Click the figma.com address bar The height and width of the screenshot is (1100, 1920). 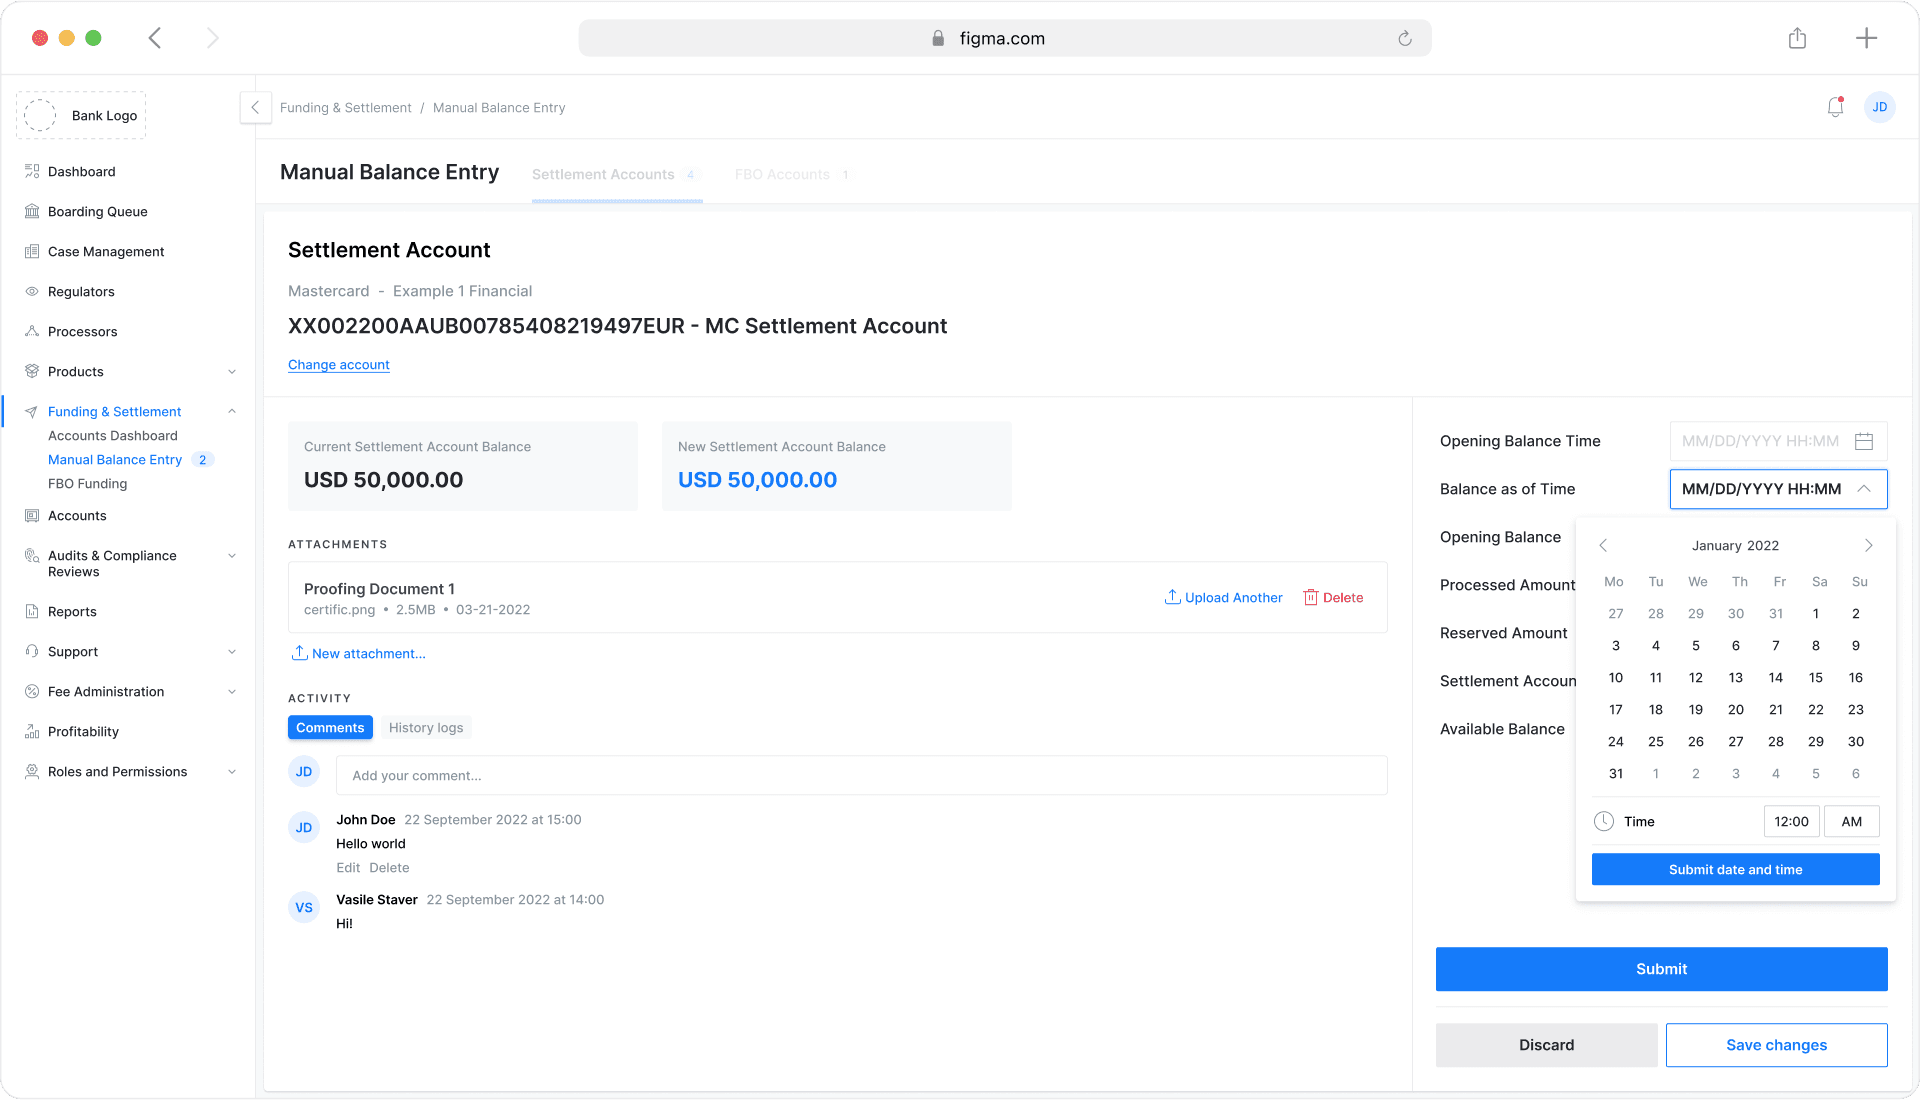point(1004,38)
